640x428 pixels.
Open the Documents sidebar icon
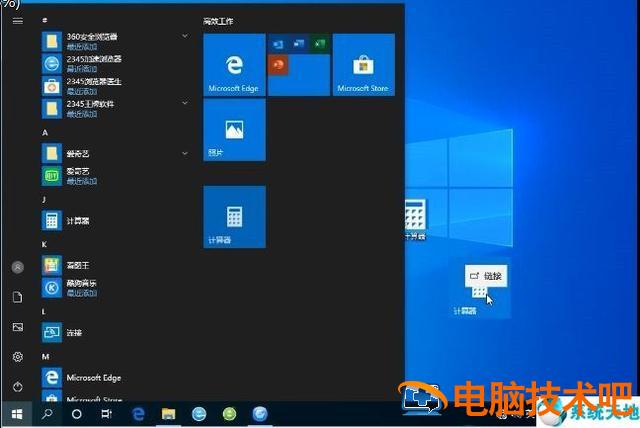(18, 297)
